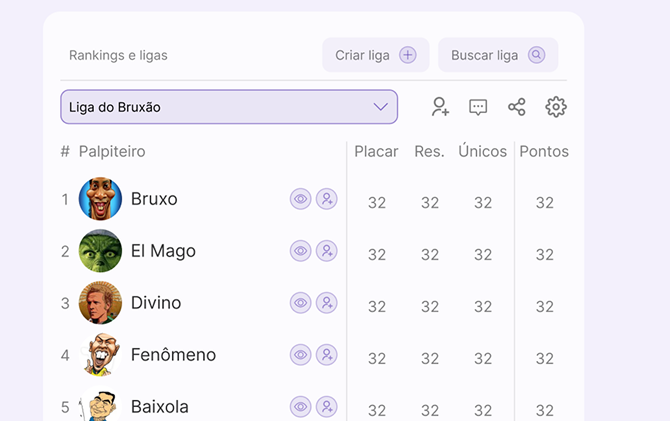Click the share league icon
This screenshot has width=670, height=421.
[516, 107]
